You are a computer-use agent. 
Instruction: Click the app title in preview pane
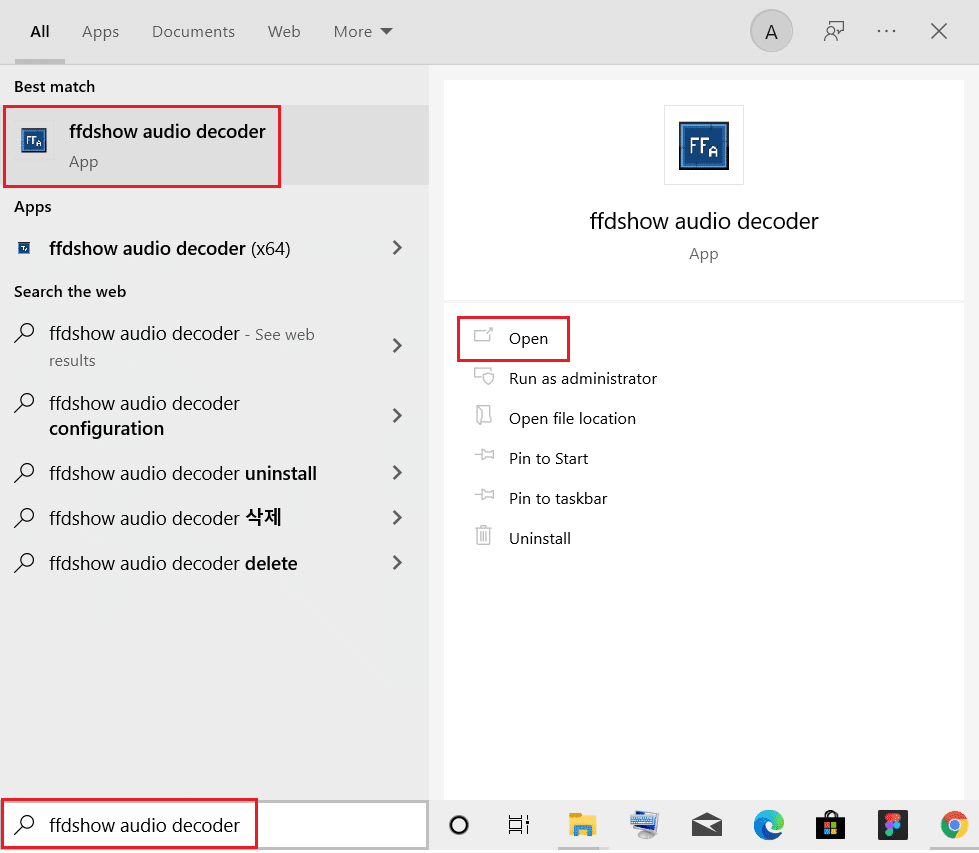(704, 221)
